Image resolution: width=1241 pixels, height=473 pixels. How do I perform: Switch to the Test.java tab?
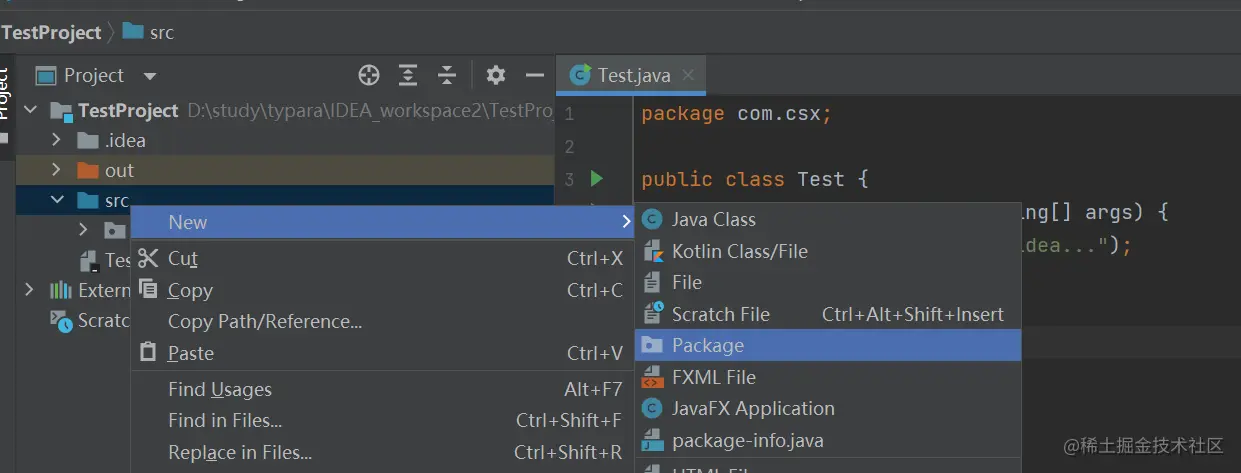pos(633,75)
